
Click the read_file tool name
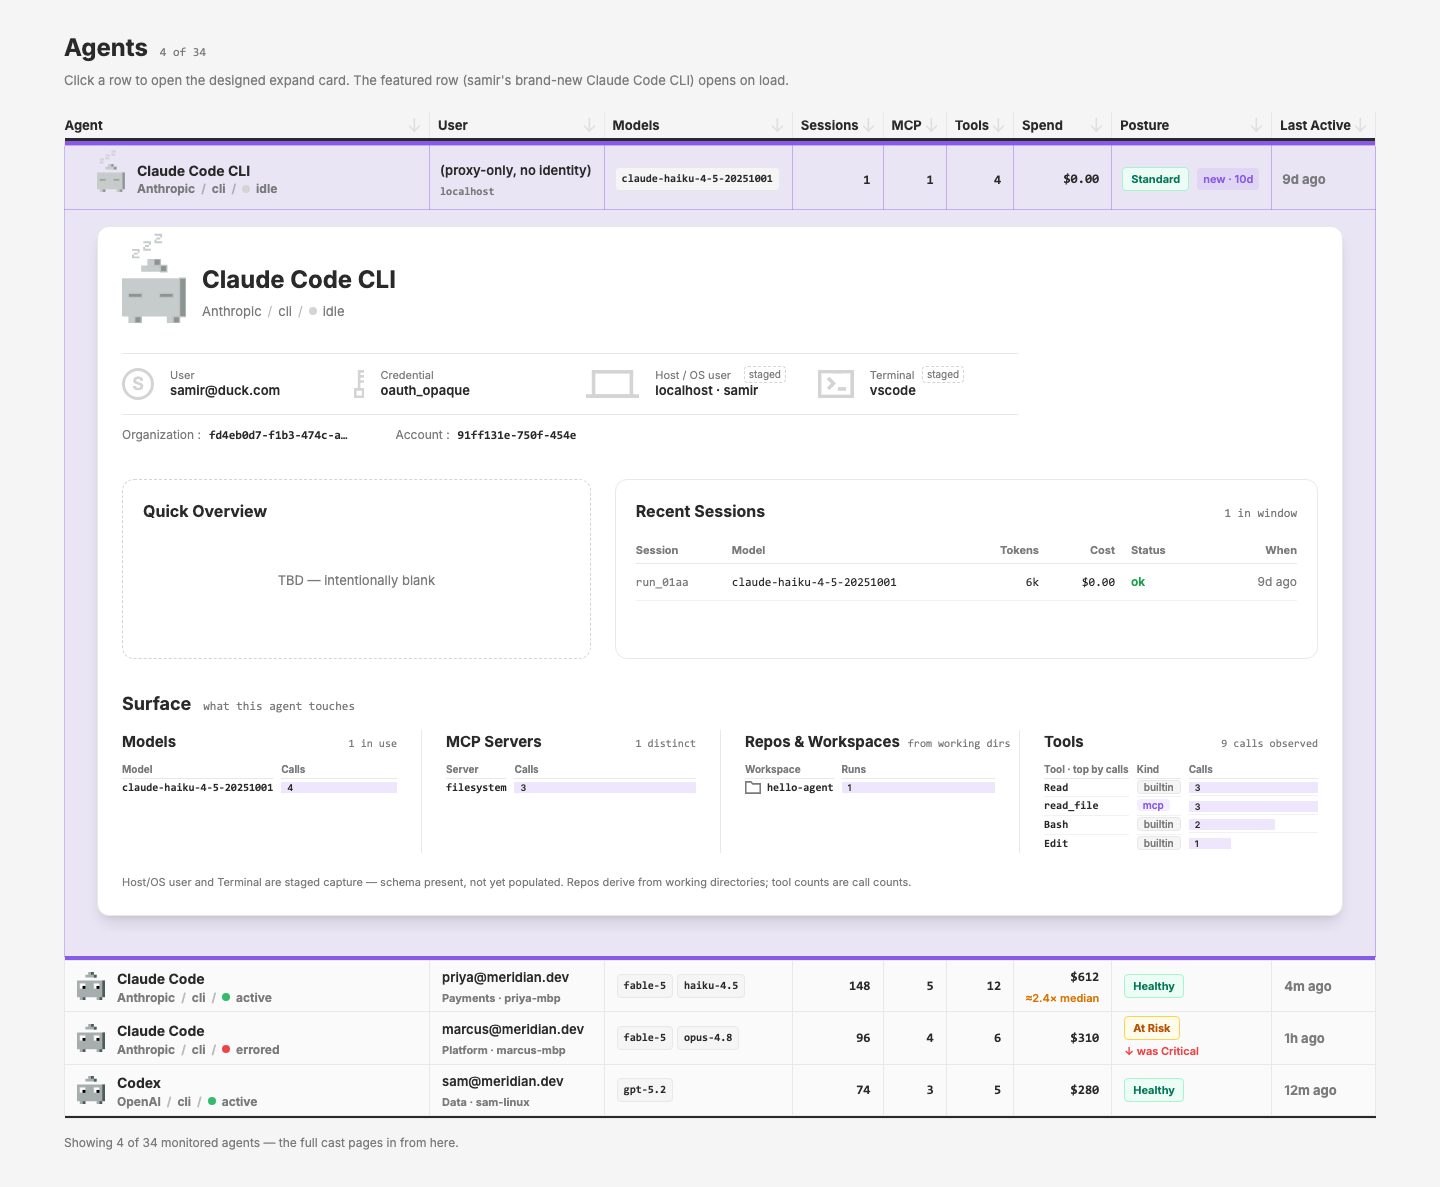1071,806
